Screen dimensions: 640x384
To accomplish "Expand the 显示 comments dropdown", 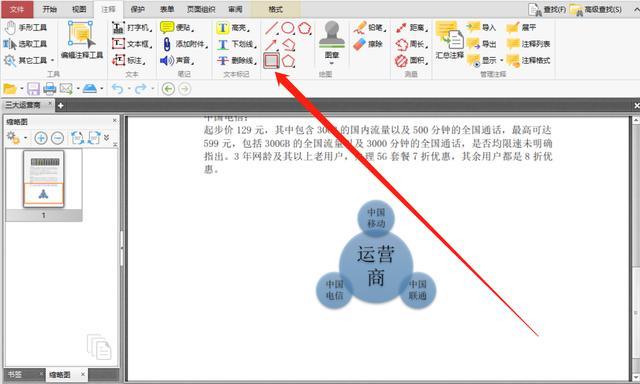I will pyautogui.click(x=502, y=60).
